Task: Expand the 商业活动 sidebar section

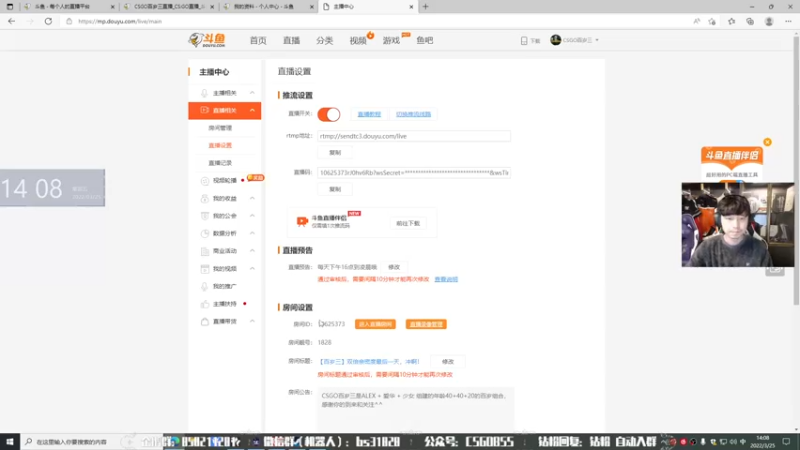Action: (x=252, y=251)
